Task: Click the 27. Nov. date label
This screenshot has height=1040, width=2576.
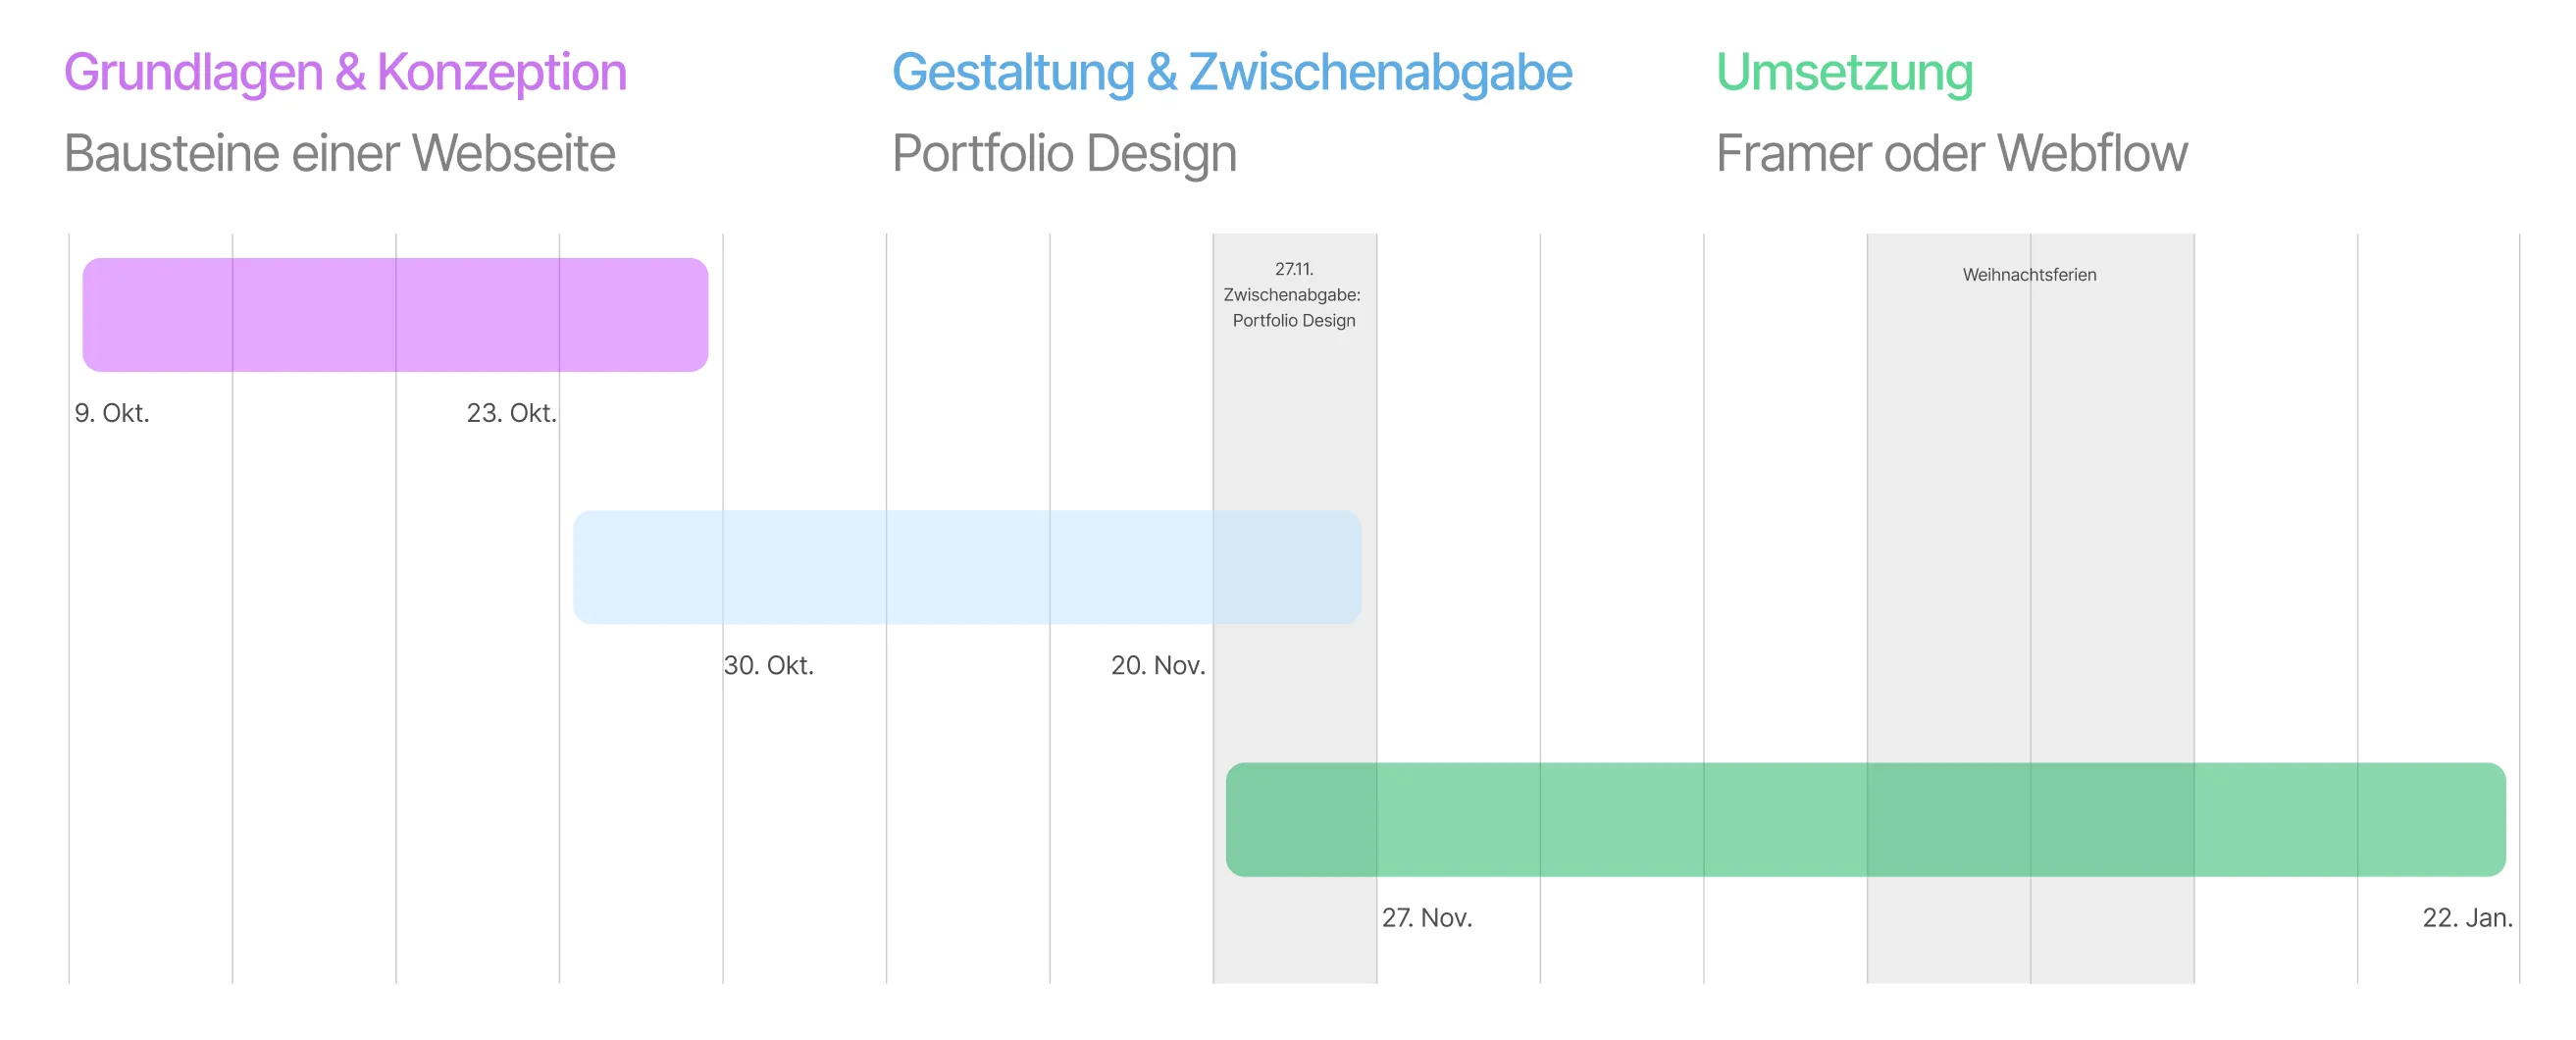Action: tap(1426, 917)
